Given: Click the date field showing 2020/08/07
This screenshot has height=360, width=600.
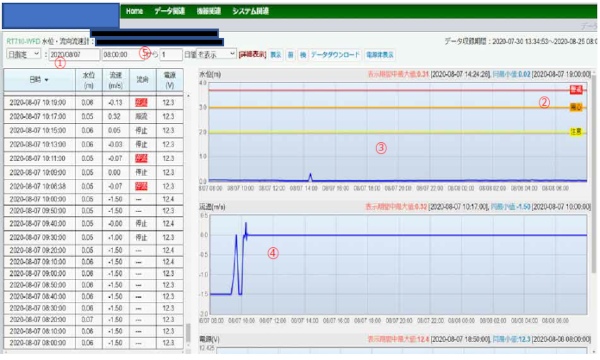Looking at the screenshot, I should point(74,54).
